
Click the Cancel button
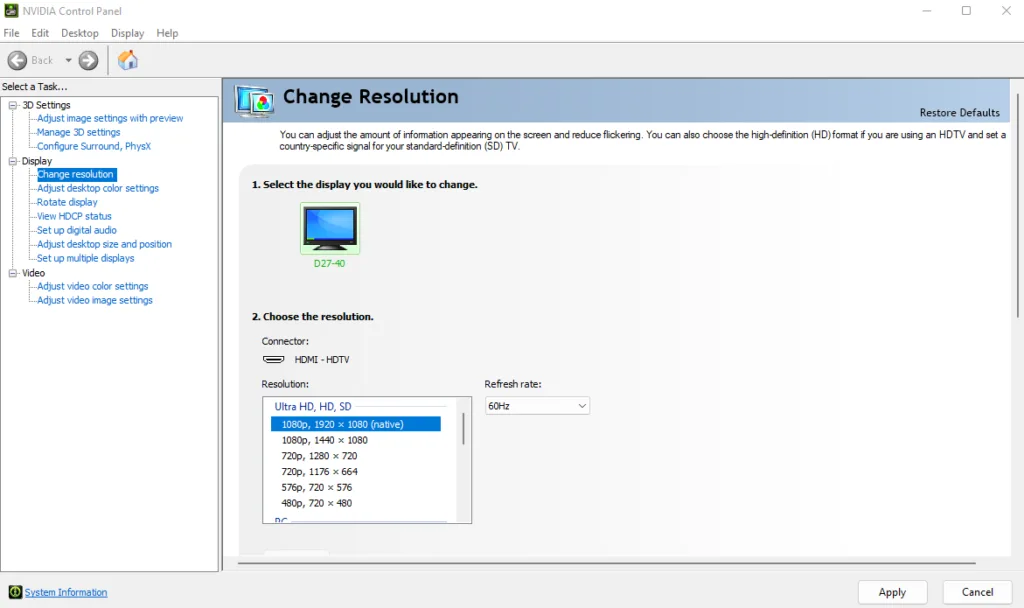click(977, 592)
